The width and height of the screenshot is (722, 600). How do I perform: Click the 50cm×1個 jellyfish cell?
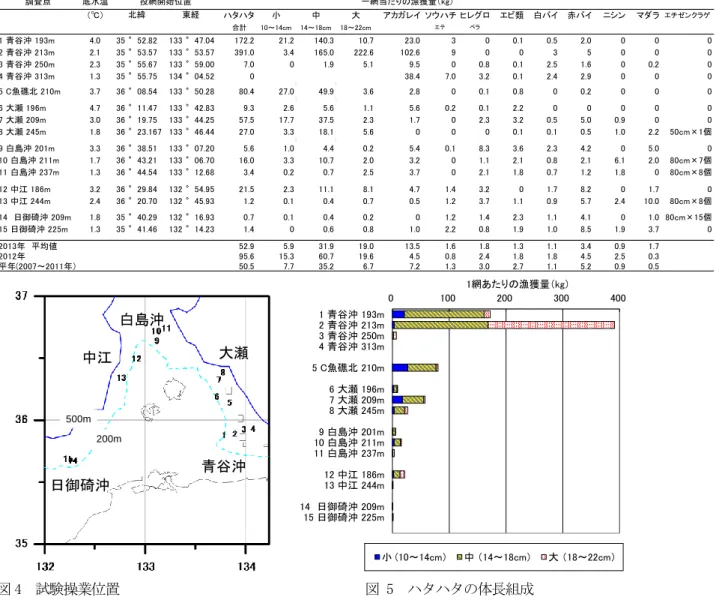coord(690,132)
